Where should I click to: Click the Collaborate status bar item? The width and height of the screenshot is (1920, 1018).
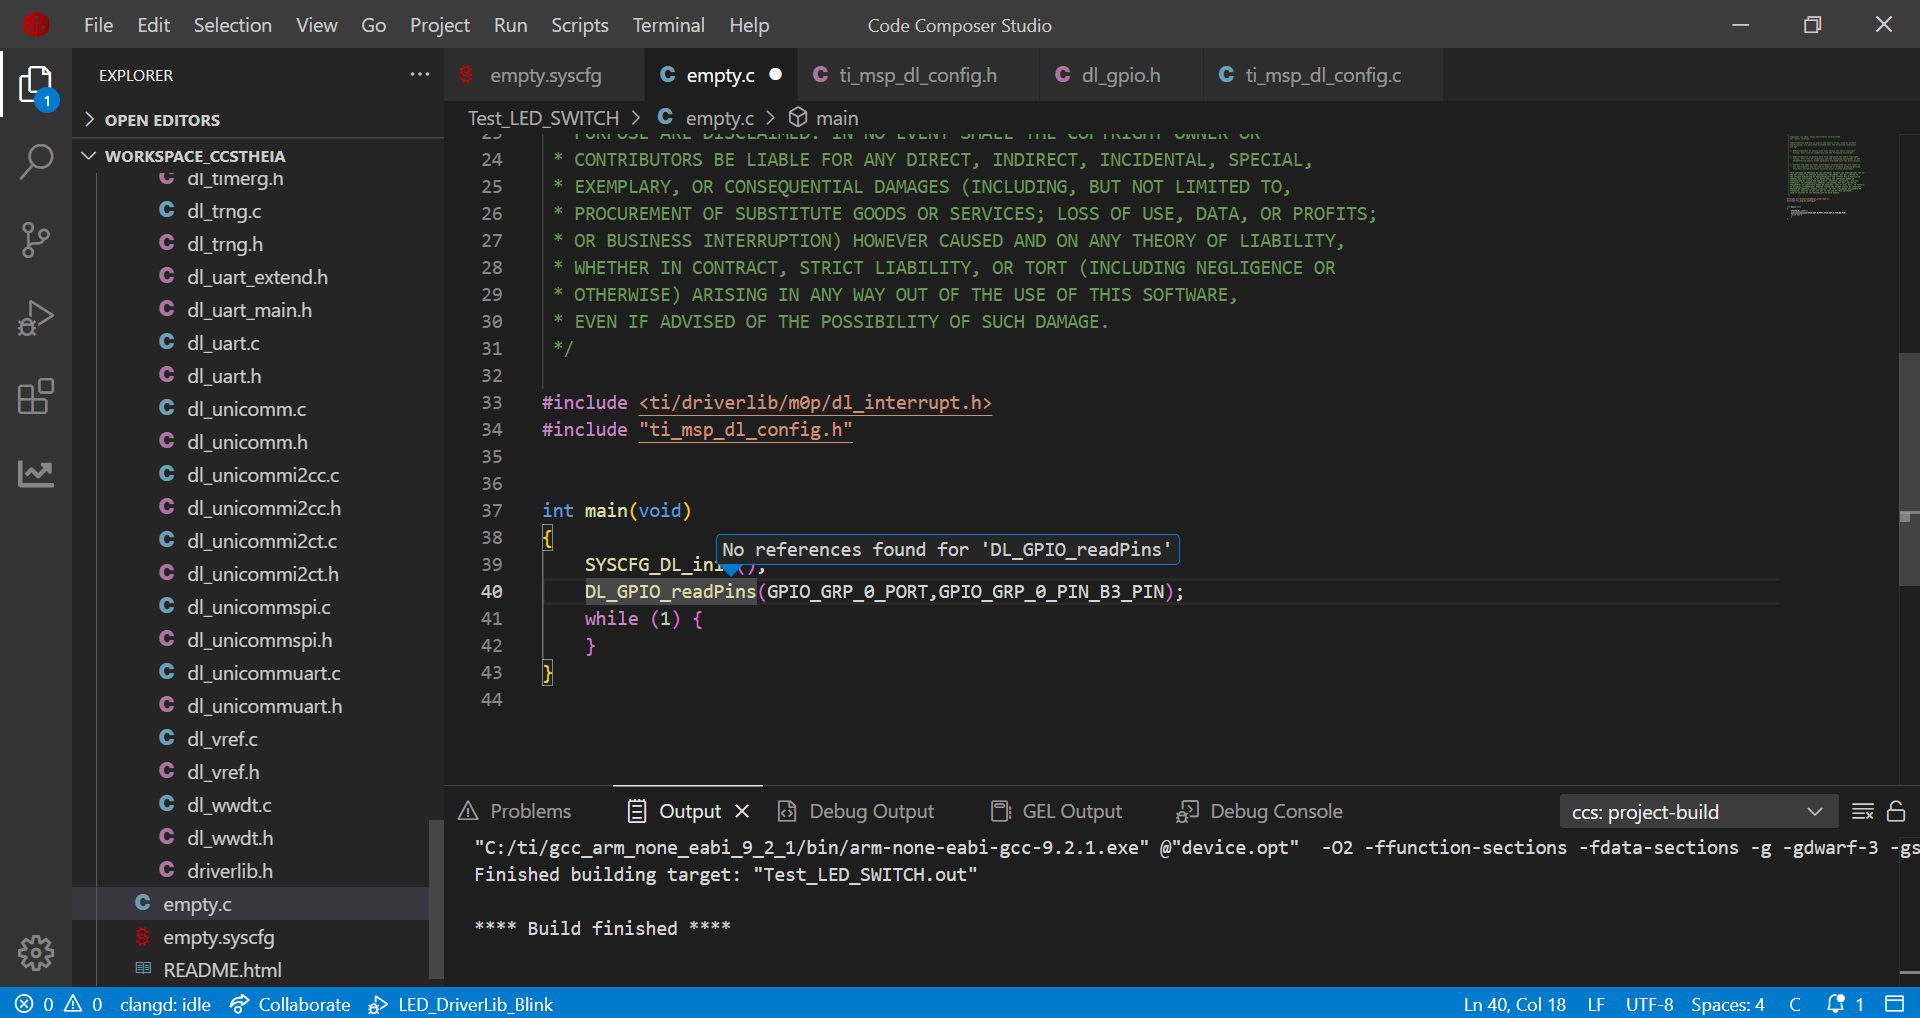click(290, 1004)
